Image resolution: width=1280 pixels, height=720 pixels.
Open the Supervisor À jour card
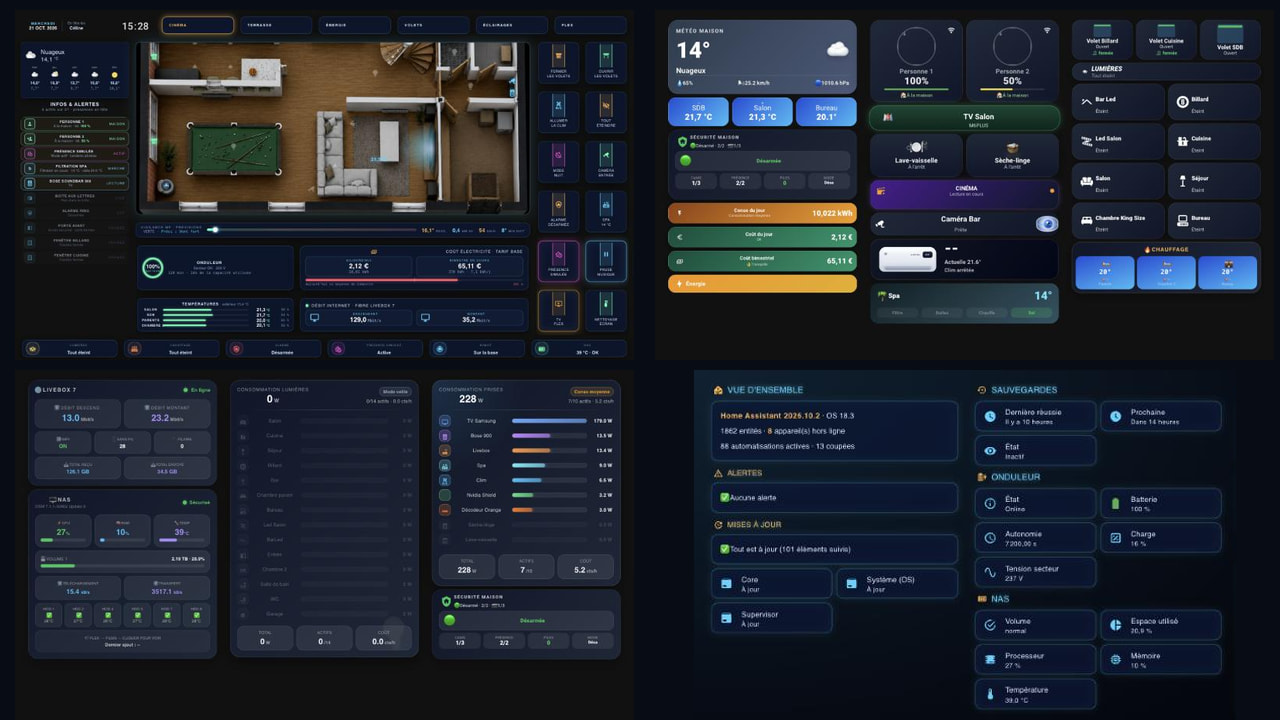771,618
